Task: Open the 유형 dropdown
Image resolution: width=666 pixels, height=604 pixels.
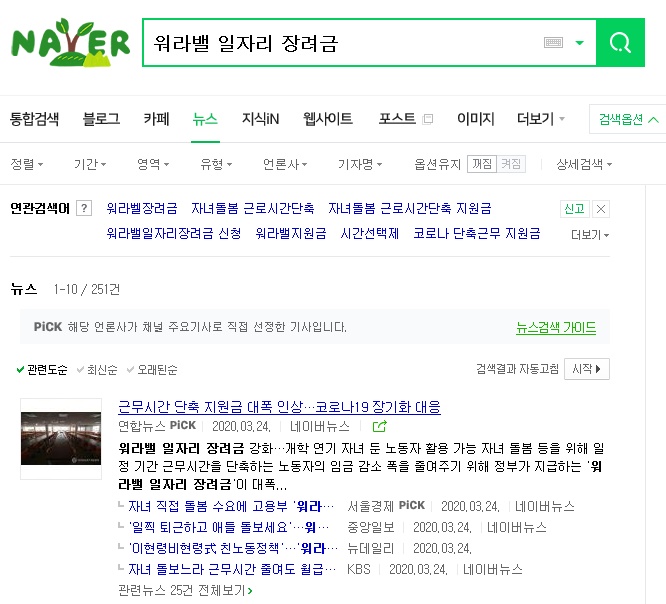Action: pyautogui.click(x=216, y=164)
